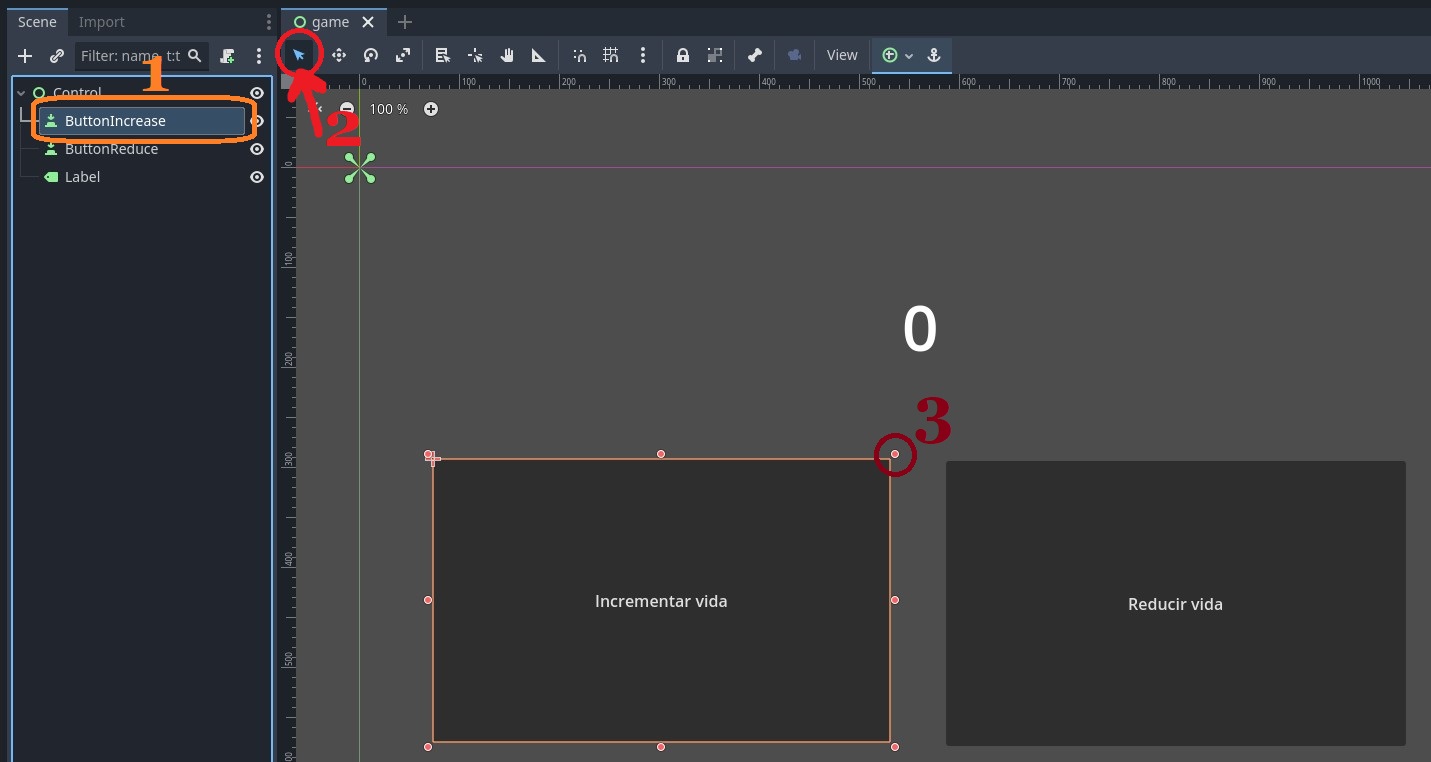1431x762 pixels.
Task: Lock the selected node with padlock icon
Action: [x=683, y=56]
